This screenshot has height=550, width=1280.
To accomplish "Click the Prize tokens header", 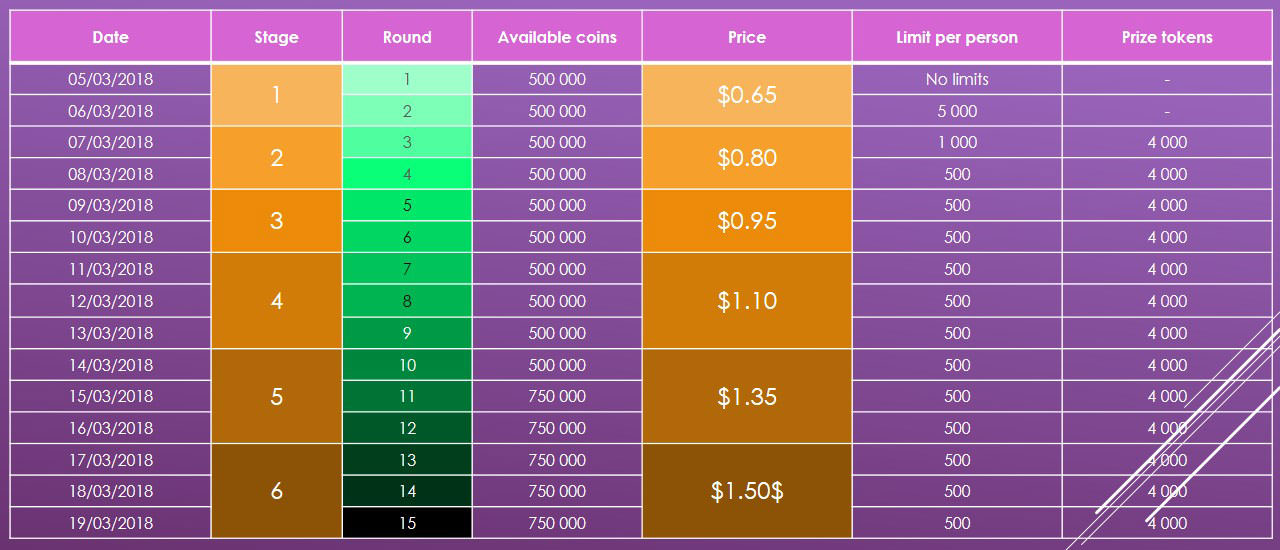I will coord(1167,37).
